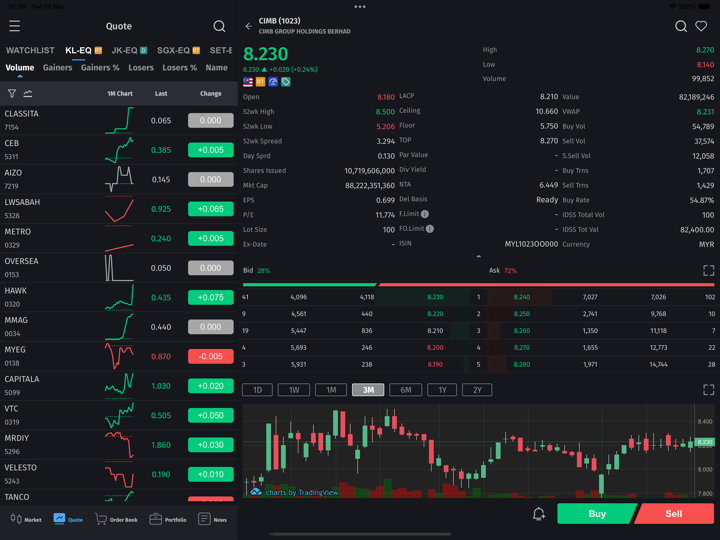This screenshot has height=540, width=720.
Task: Go back using the CIMB back arrow
Action: point(249,26)
